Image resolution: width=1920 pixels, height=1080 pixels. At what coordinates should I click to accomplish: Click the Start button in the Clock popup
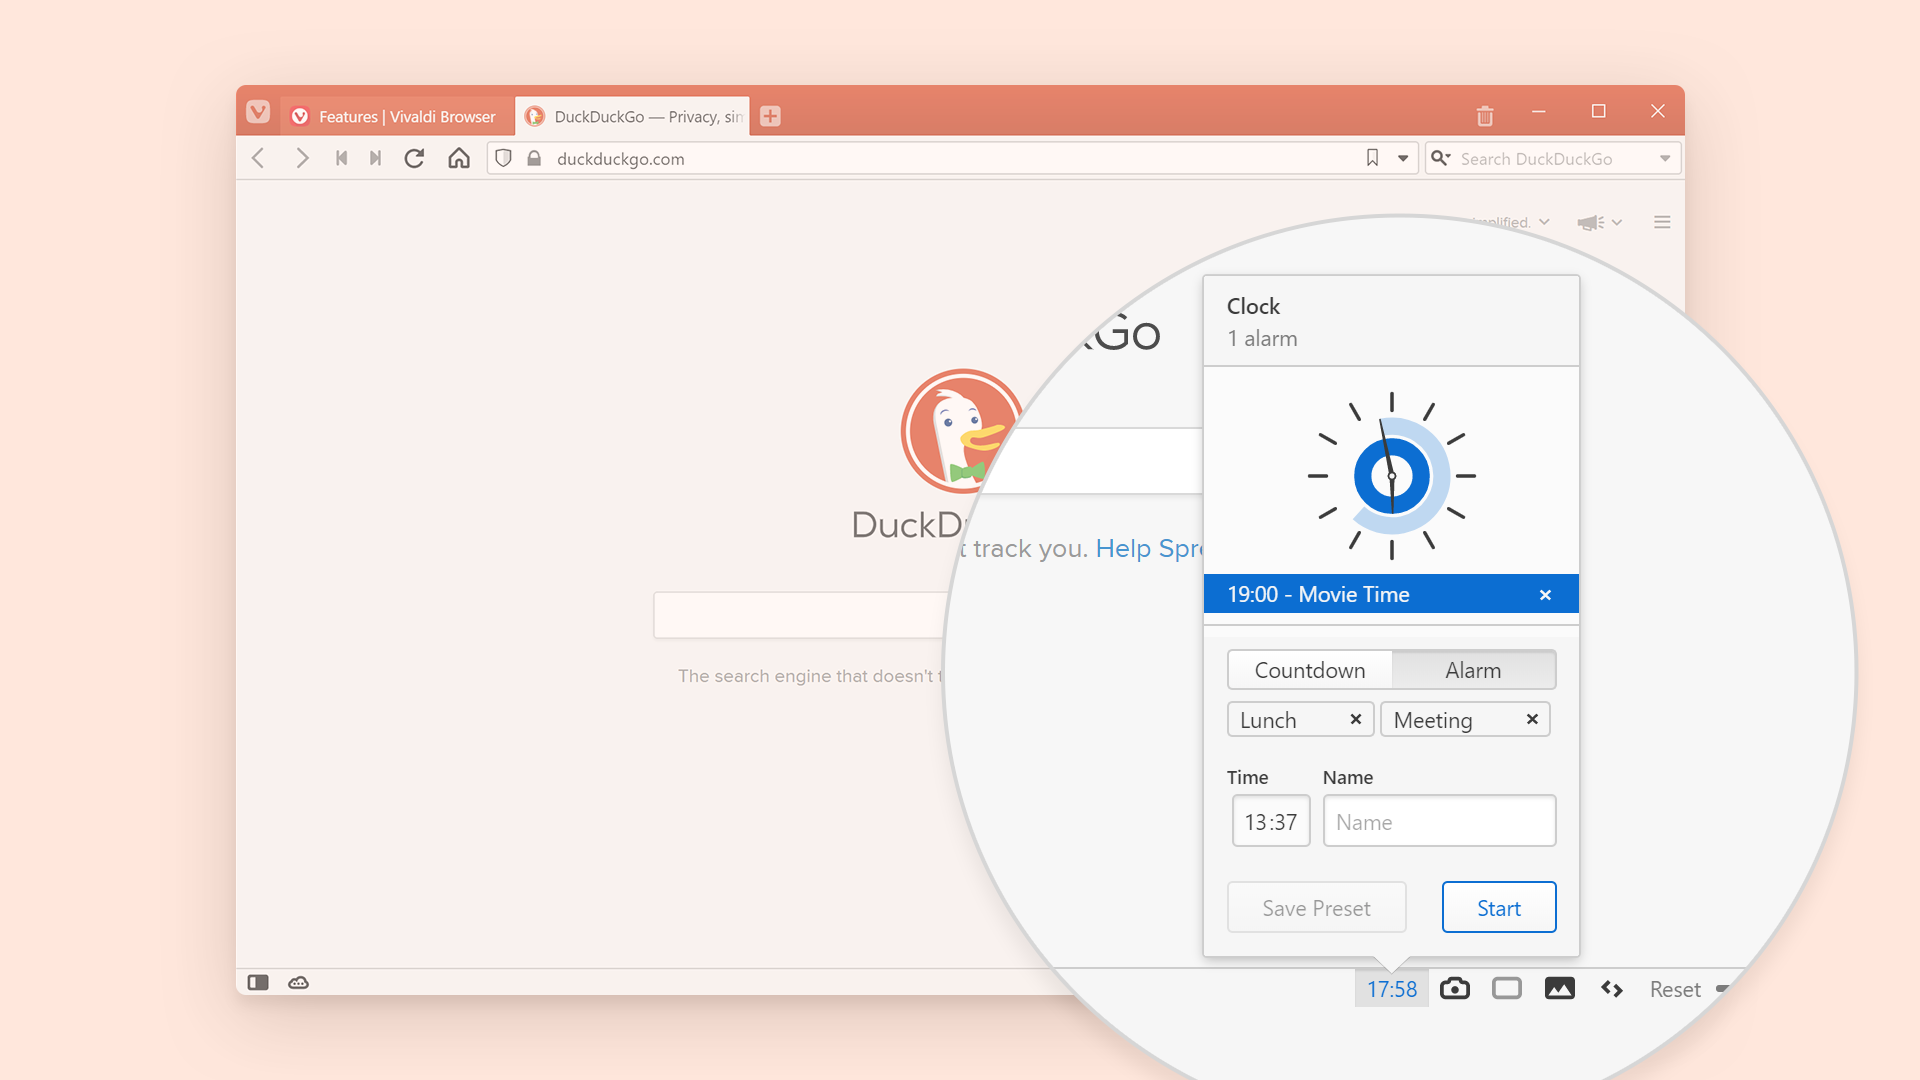point(1498,907)
